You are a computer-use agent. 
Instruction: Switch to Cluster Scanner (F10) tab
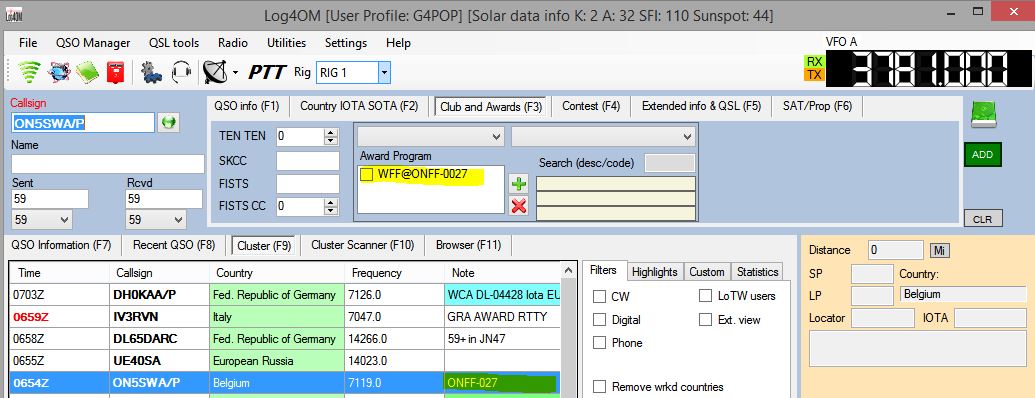coord(362,245)
